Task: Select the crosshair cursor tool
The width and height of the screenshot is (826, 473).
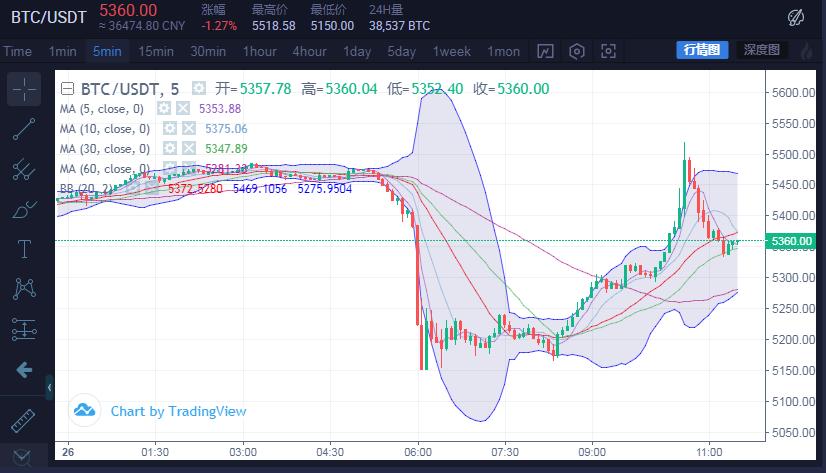Action: 25,89
